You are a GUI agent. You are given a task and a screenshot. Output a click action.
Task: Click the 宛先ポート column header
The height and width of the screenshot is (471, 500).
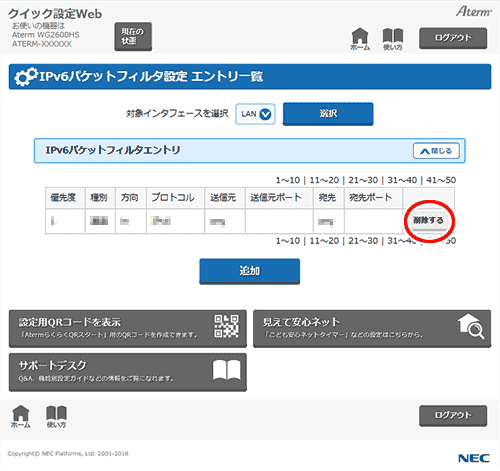tap(373, 198)
